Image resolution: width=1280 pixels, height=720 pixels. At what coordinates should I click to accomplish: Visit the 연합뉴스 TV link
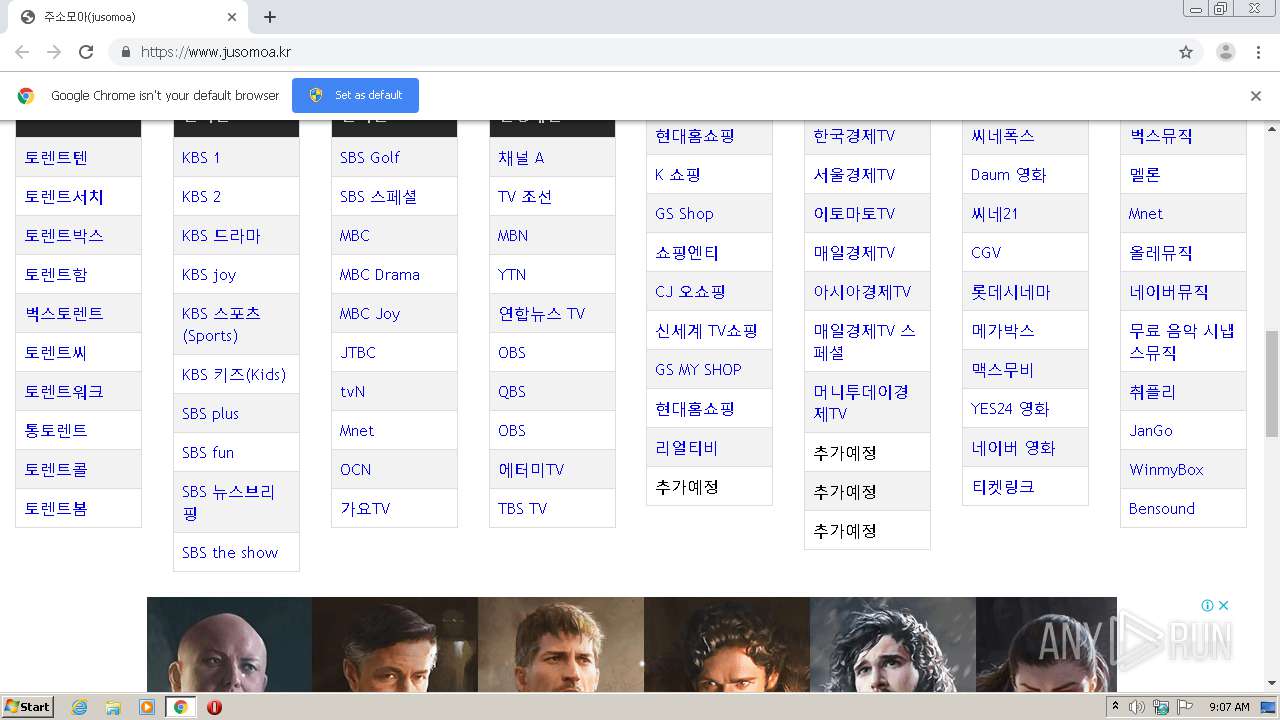542,314
